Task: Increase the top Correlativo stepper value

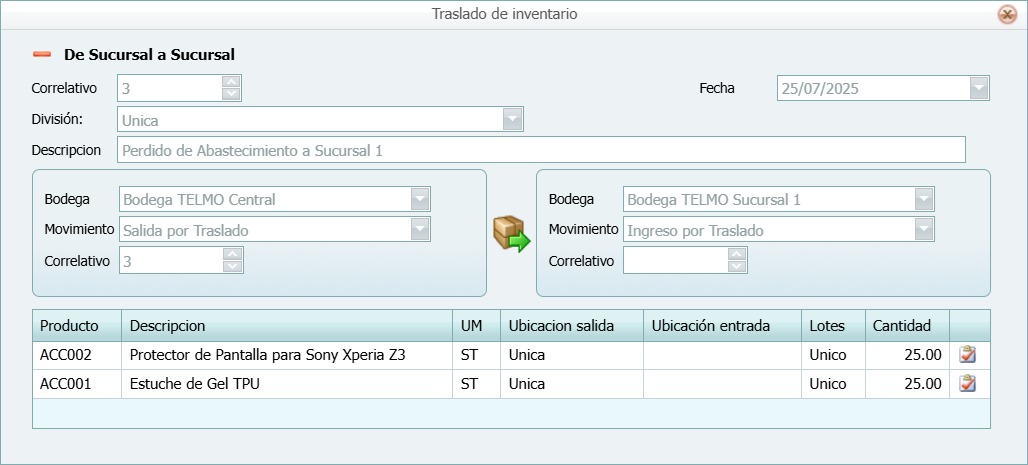Action: (x=231, y=82)
